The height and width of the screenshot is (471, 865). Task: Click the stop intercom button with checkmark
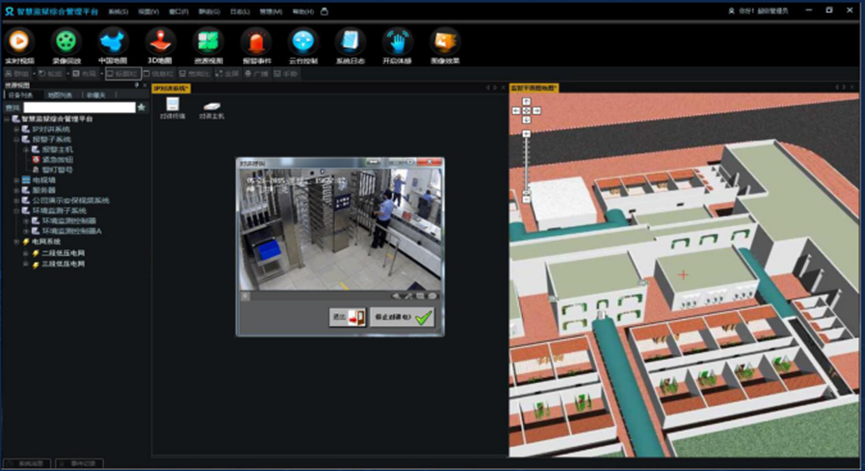pyautogui.click(x=402, y=317)
